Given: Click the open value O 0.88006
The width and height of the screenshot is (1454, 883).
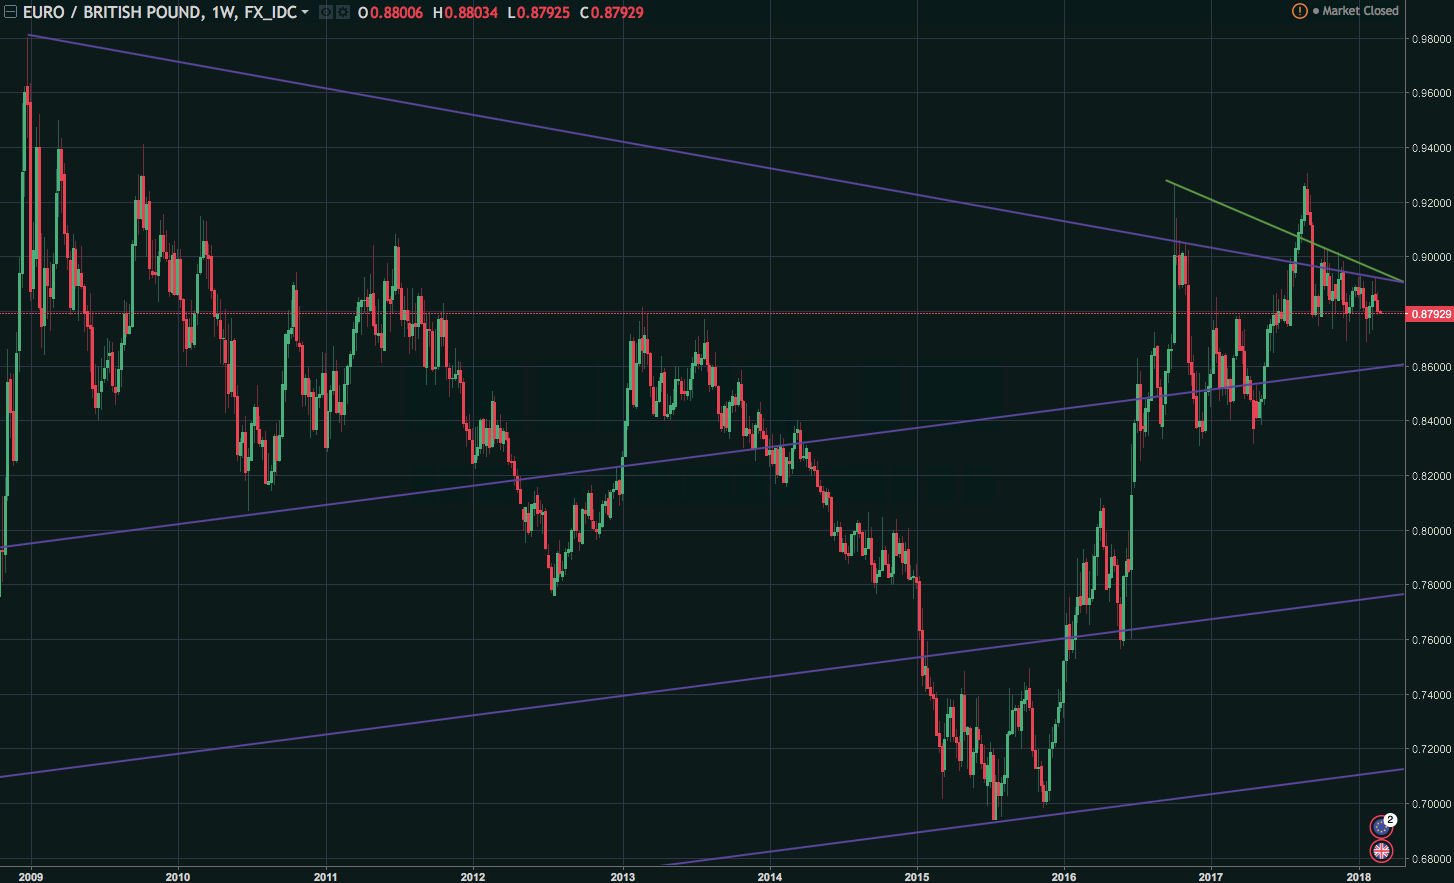Looking at the screenshot, I should 392,13.
